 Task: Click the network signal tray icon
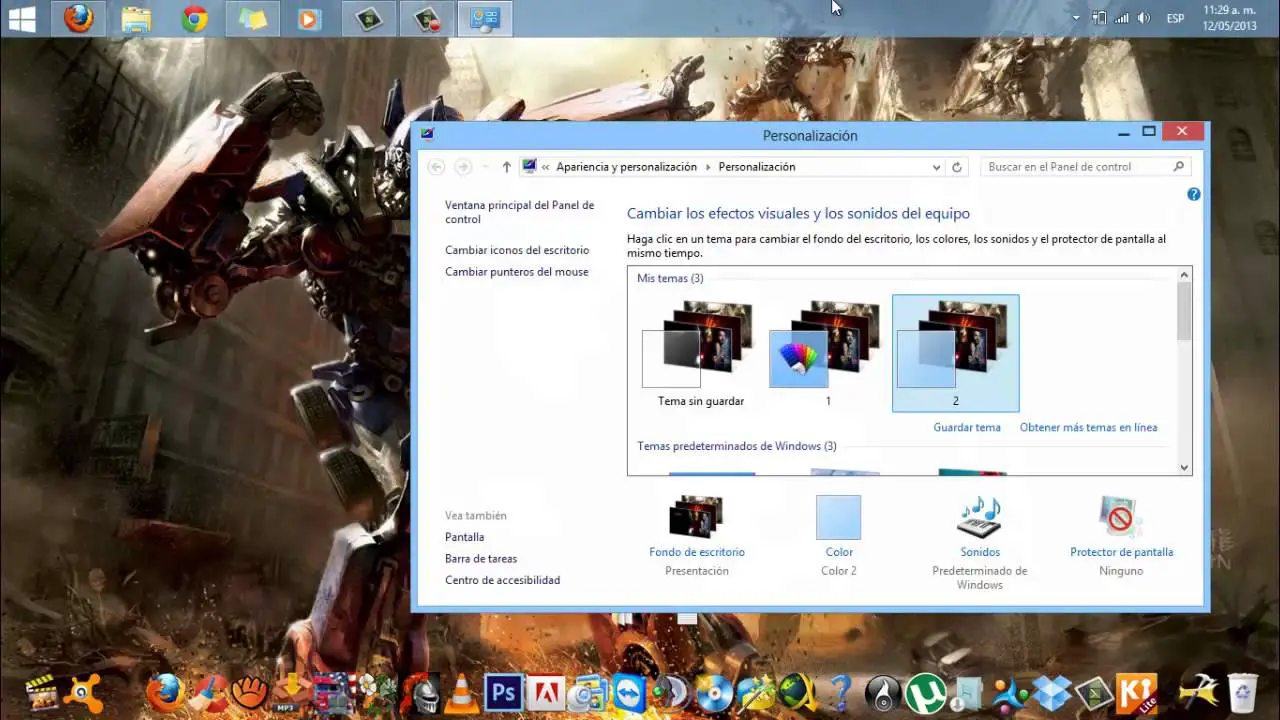(x=1121, y=18)
